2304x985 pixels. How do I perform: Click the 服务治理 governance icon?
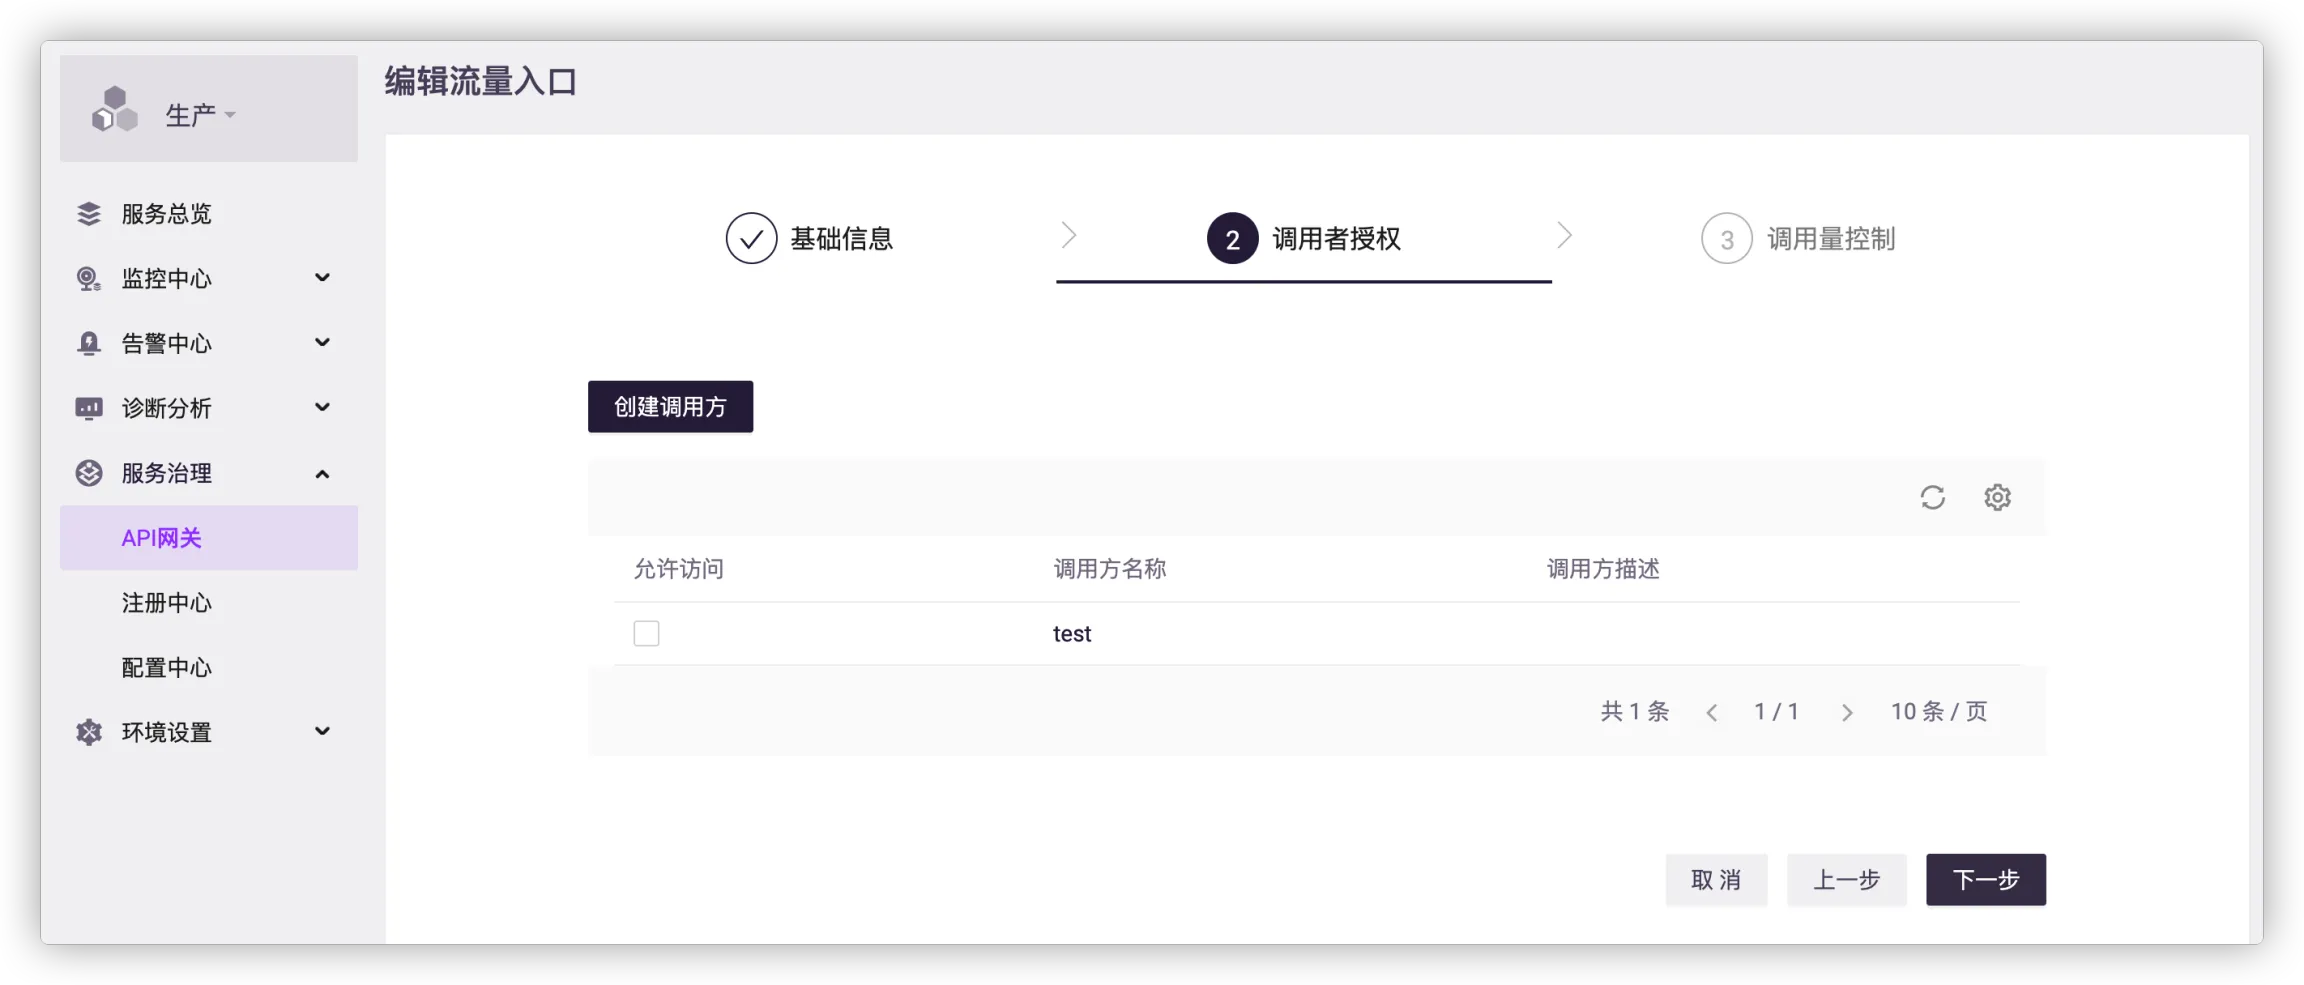point(89,473)
